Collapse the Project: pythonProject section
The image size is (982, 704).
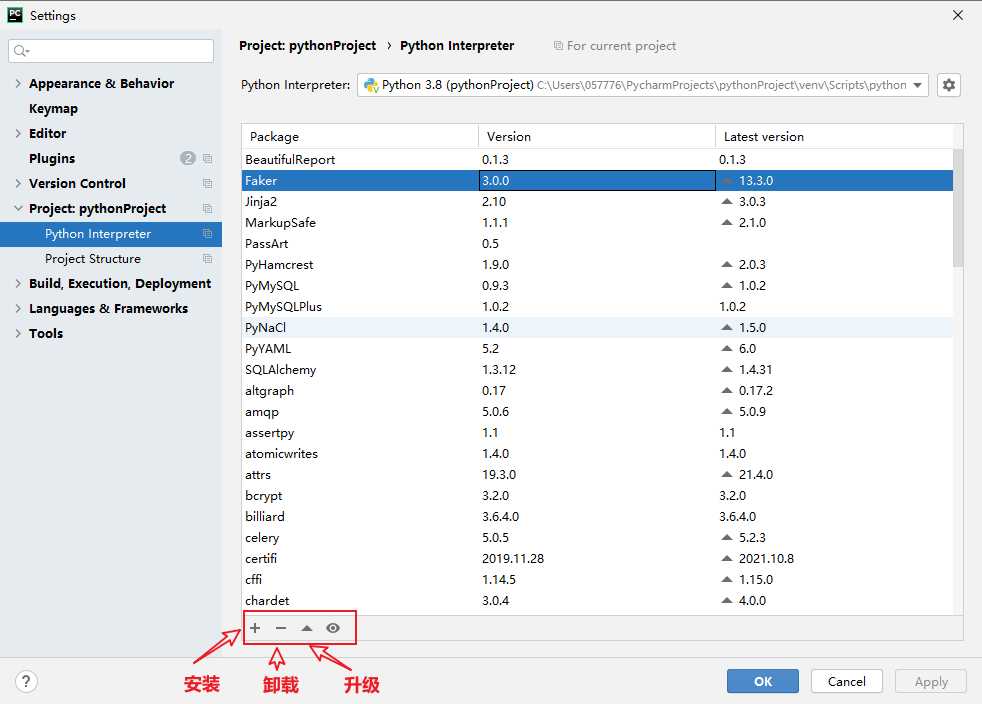(18, 209)
